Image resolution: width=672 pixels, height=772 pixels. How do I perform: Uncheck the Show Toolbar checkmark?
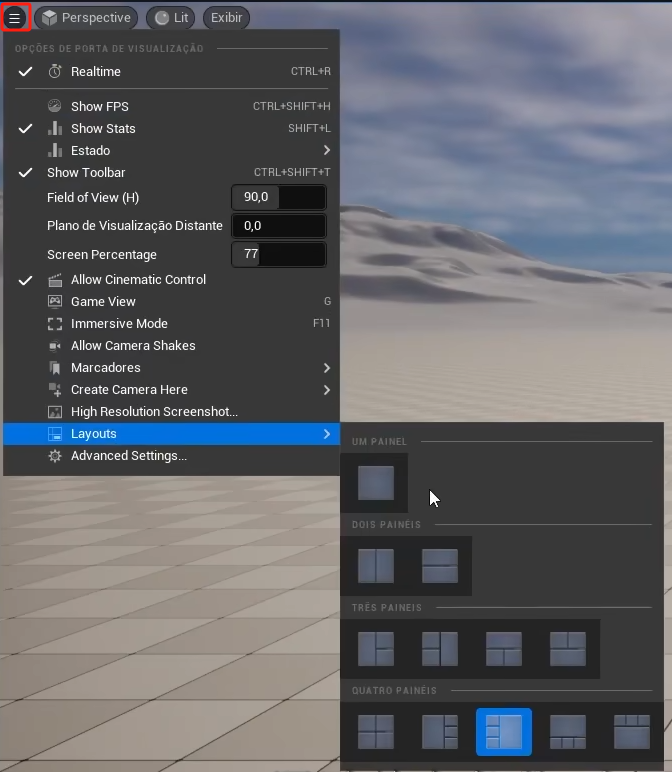pyautogui.click(x=25, y=172)
